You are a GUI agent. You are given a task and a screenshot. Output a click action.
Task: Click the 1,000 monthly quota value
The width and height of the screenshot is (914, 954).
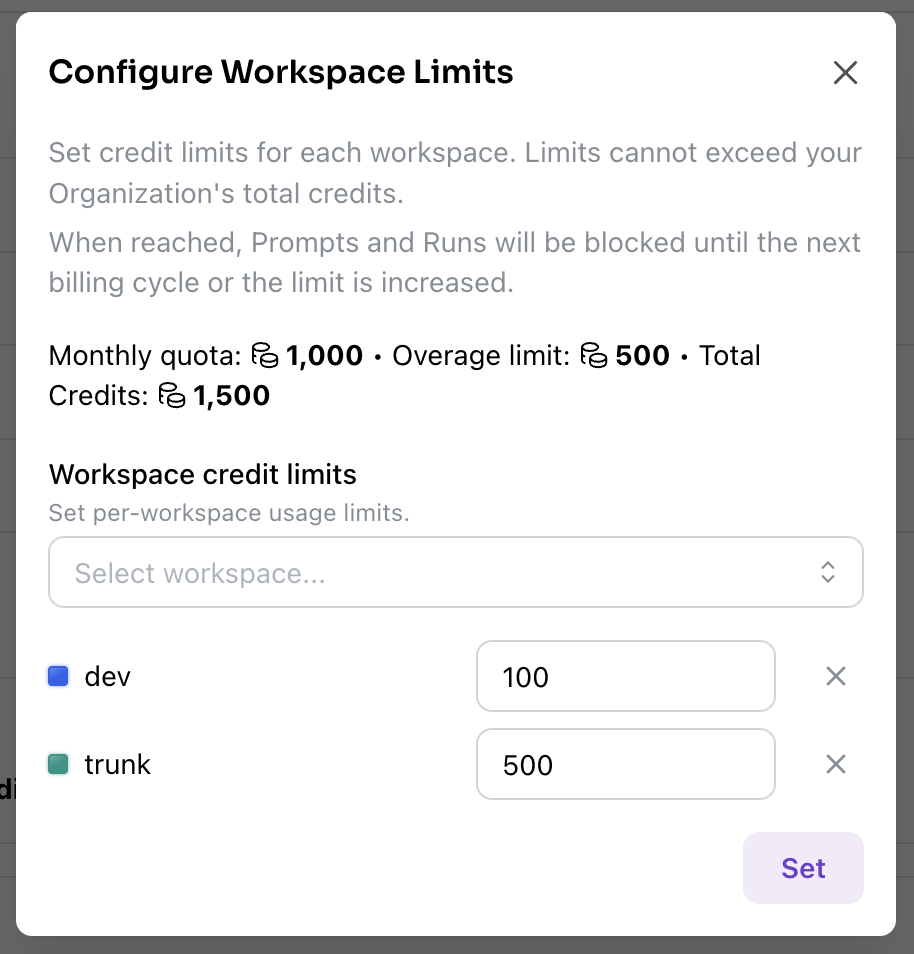point(324,356)
